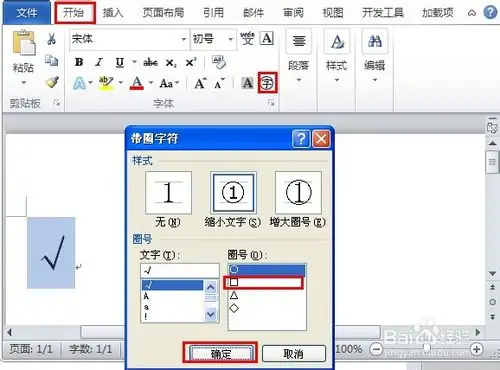Expand text effects dropdown arrow
The width and height of the screenshot is (500, 370).
91,83
